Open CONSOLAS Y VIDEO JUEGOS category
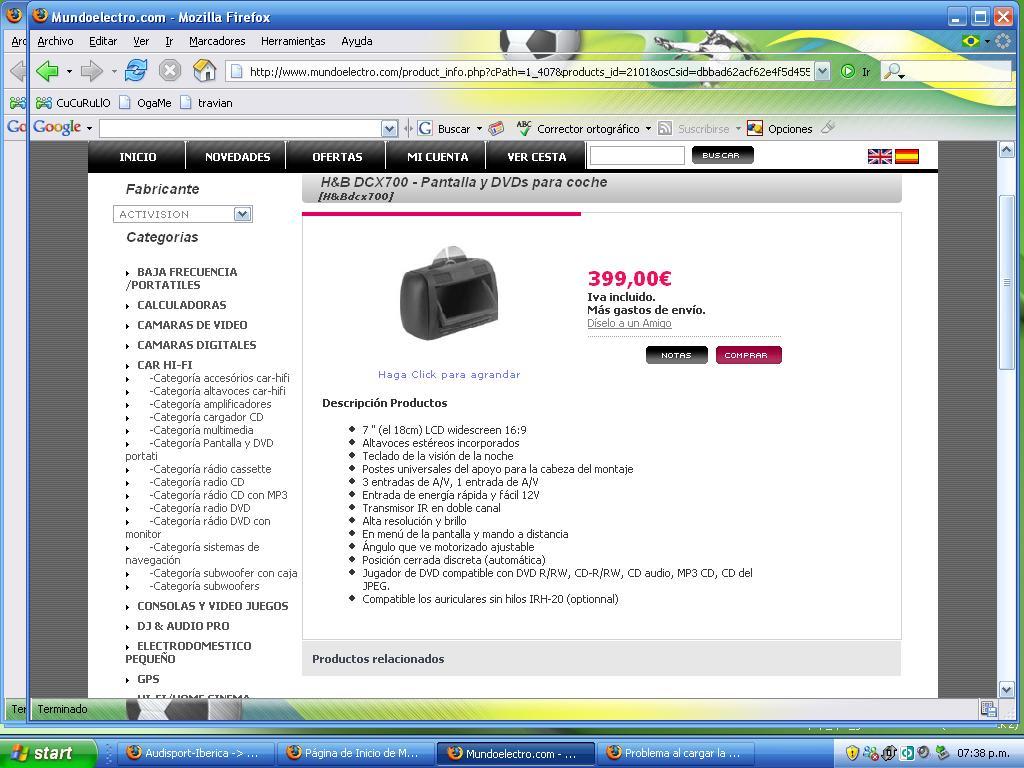Viewport: 1024px width, 768px height. coord(212,606)
